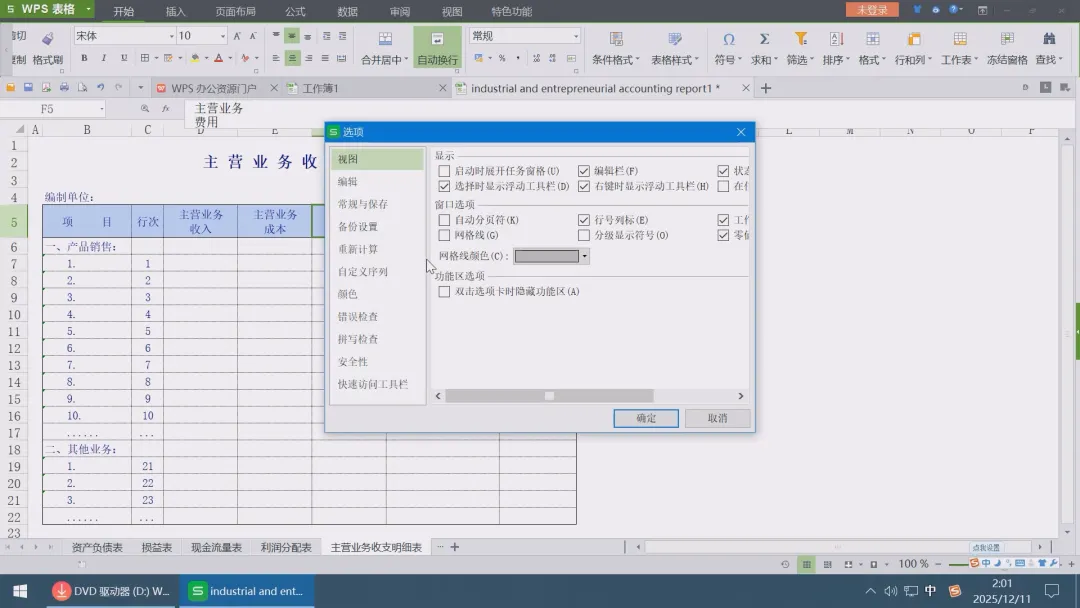The image size is (1080, 608).
Task: Click the Merge and Center icon
Action: click(x=385, y=39)
